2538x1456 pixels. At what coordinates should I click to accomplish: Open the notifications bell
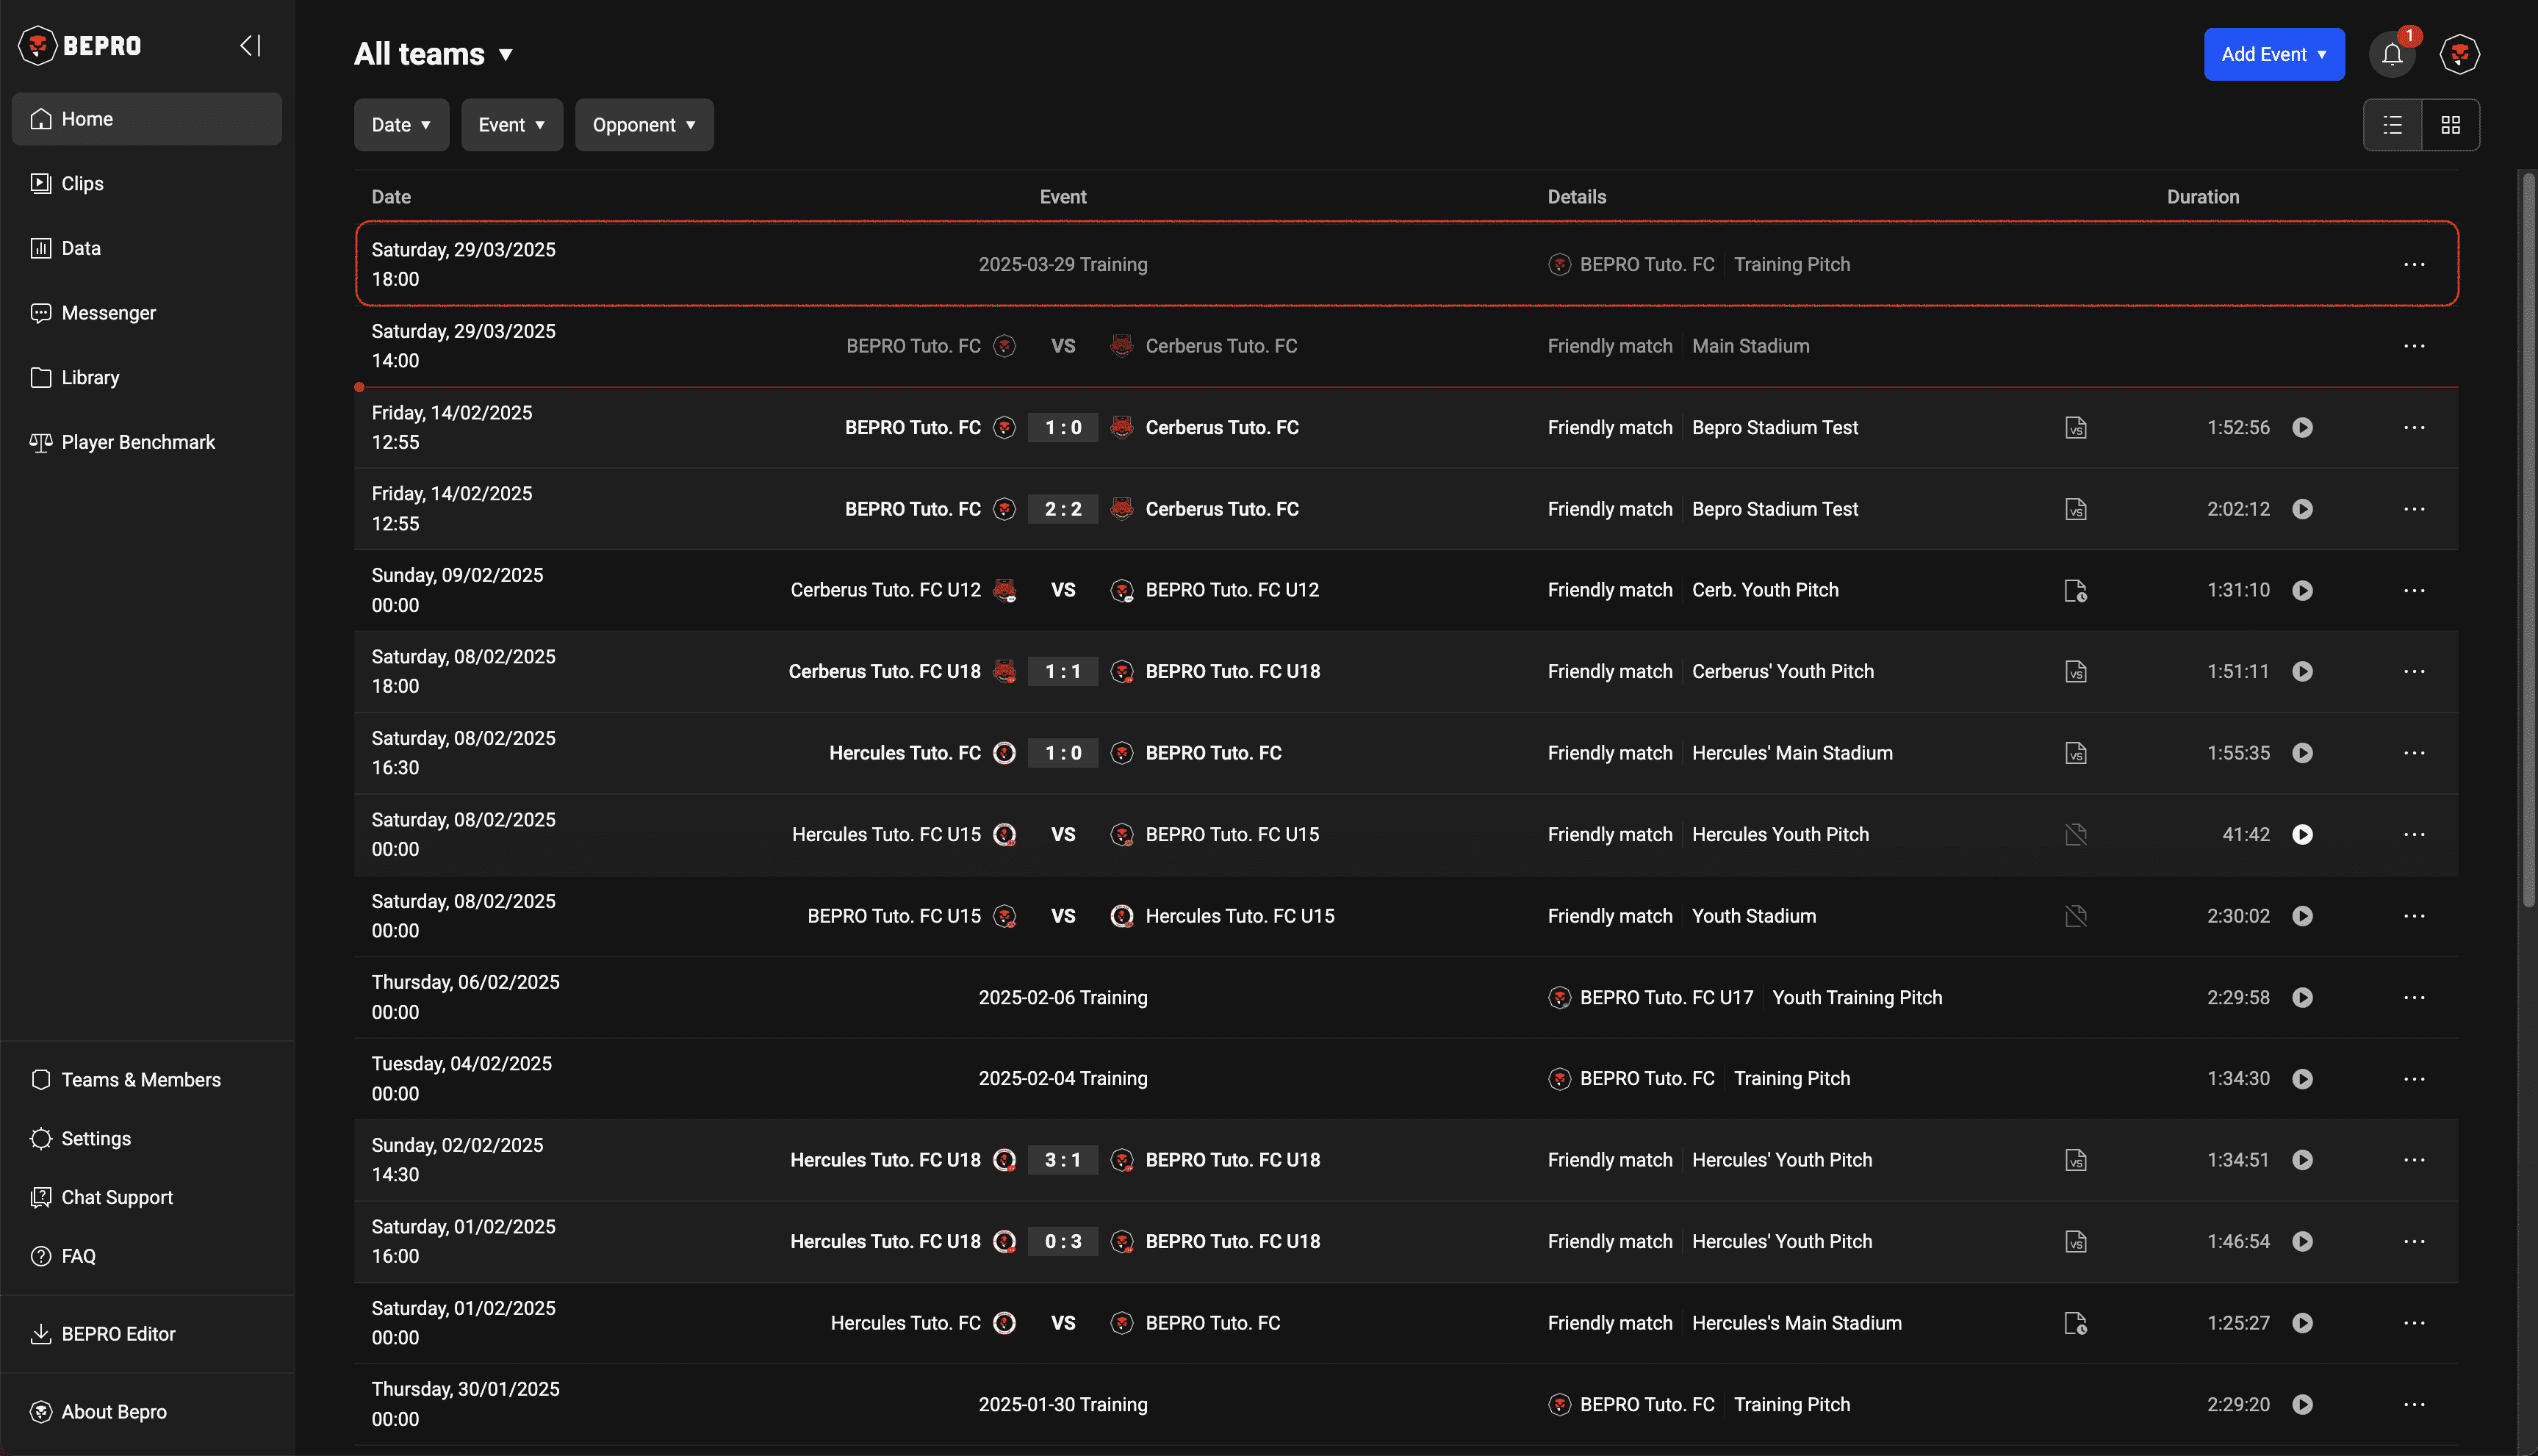pyautogui.click(x=2391, y=54)
